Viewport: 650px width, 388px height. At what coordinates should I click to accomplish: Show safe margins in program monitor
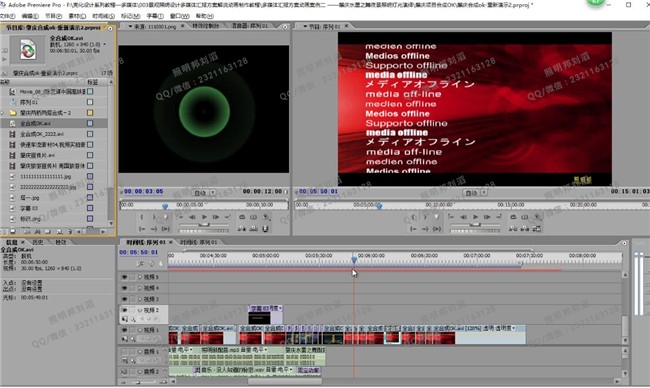[525, 217]
